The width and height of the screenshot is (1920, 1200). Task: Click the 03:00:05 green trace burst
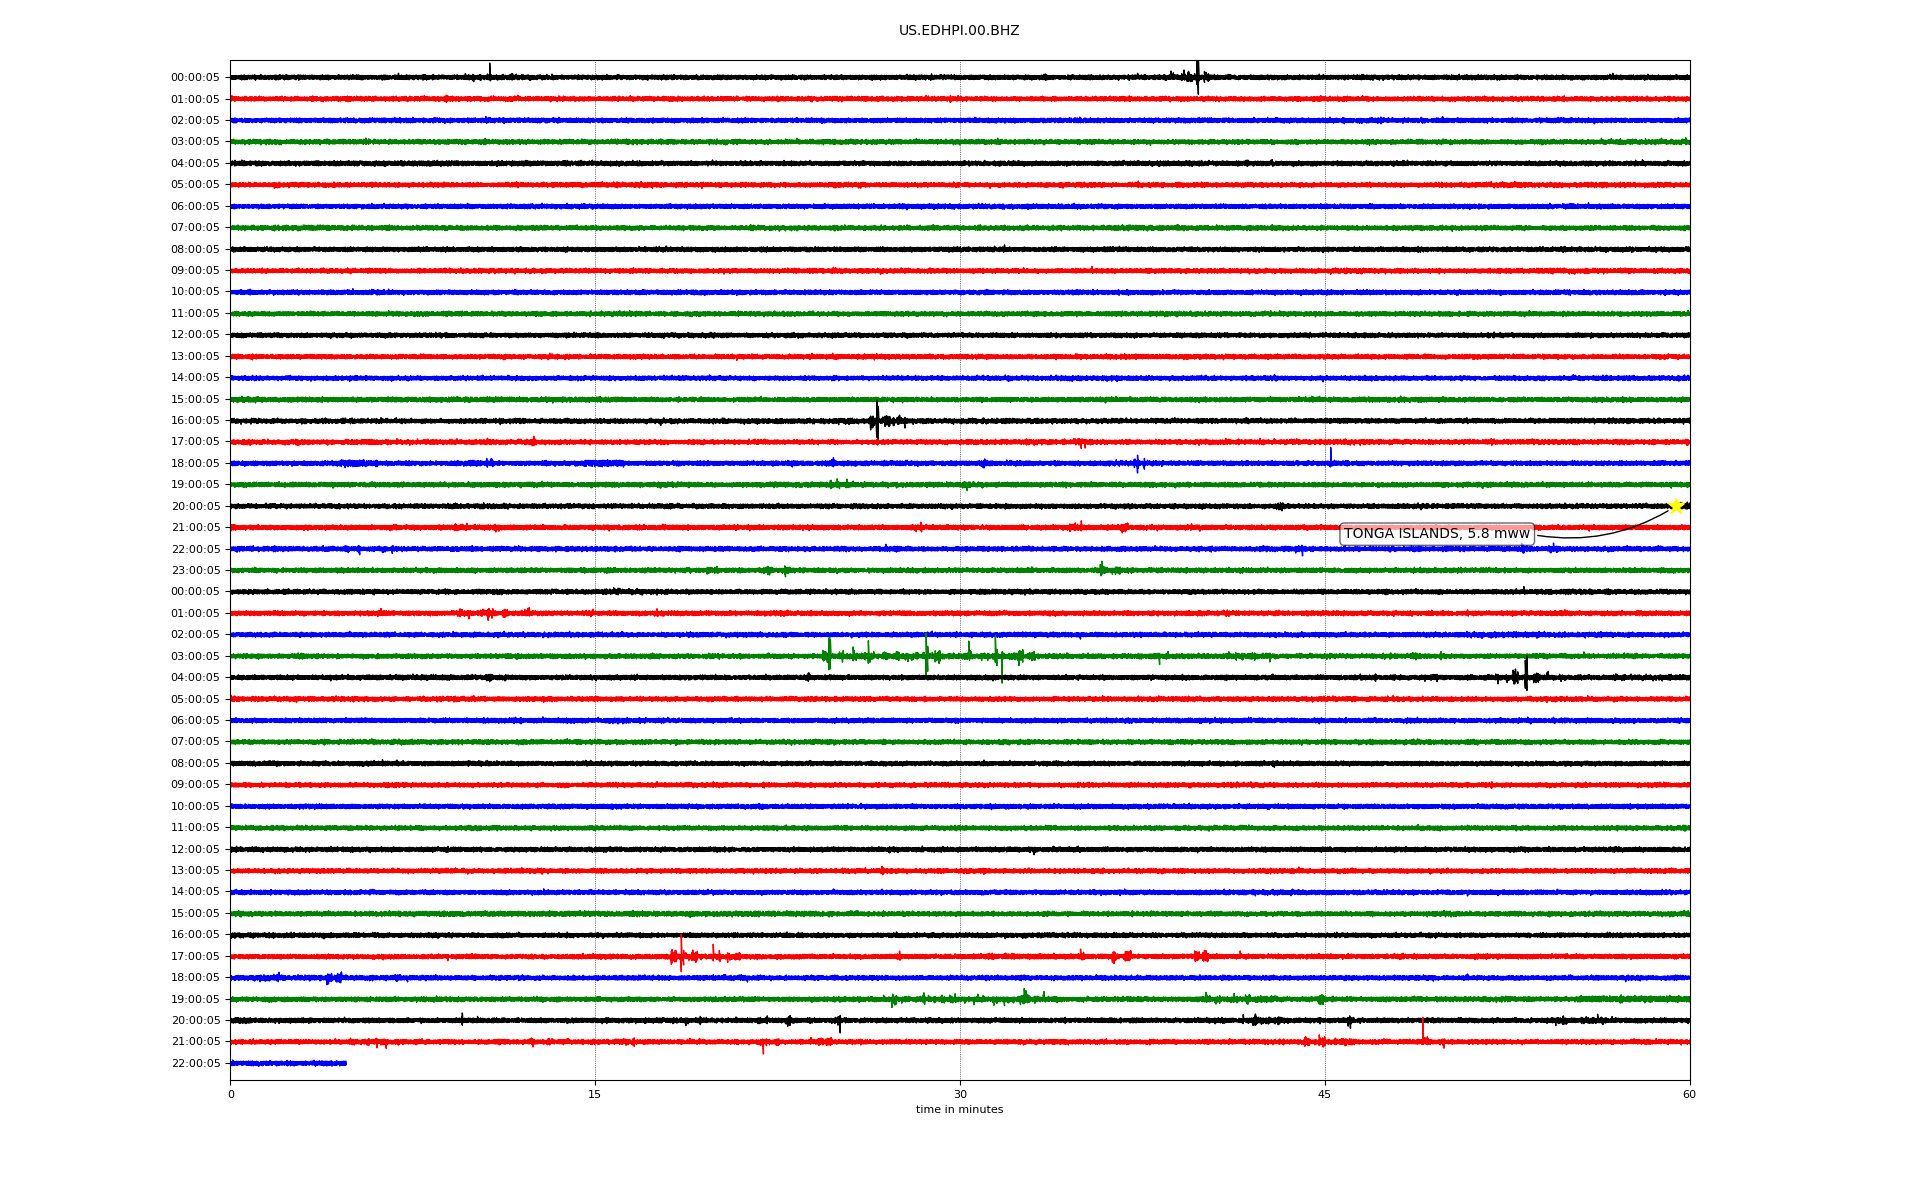tap(926, 655)
